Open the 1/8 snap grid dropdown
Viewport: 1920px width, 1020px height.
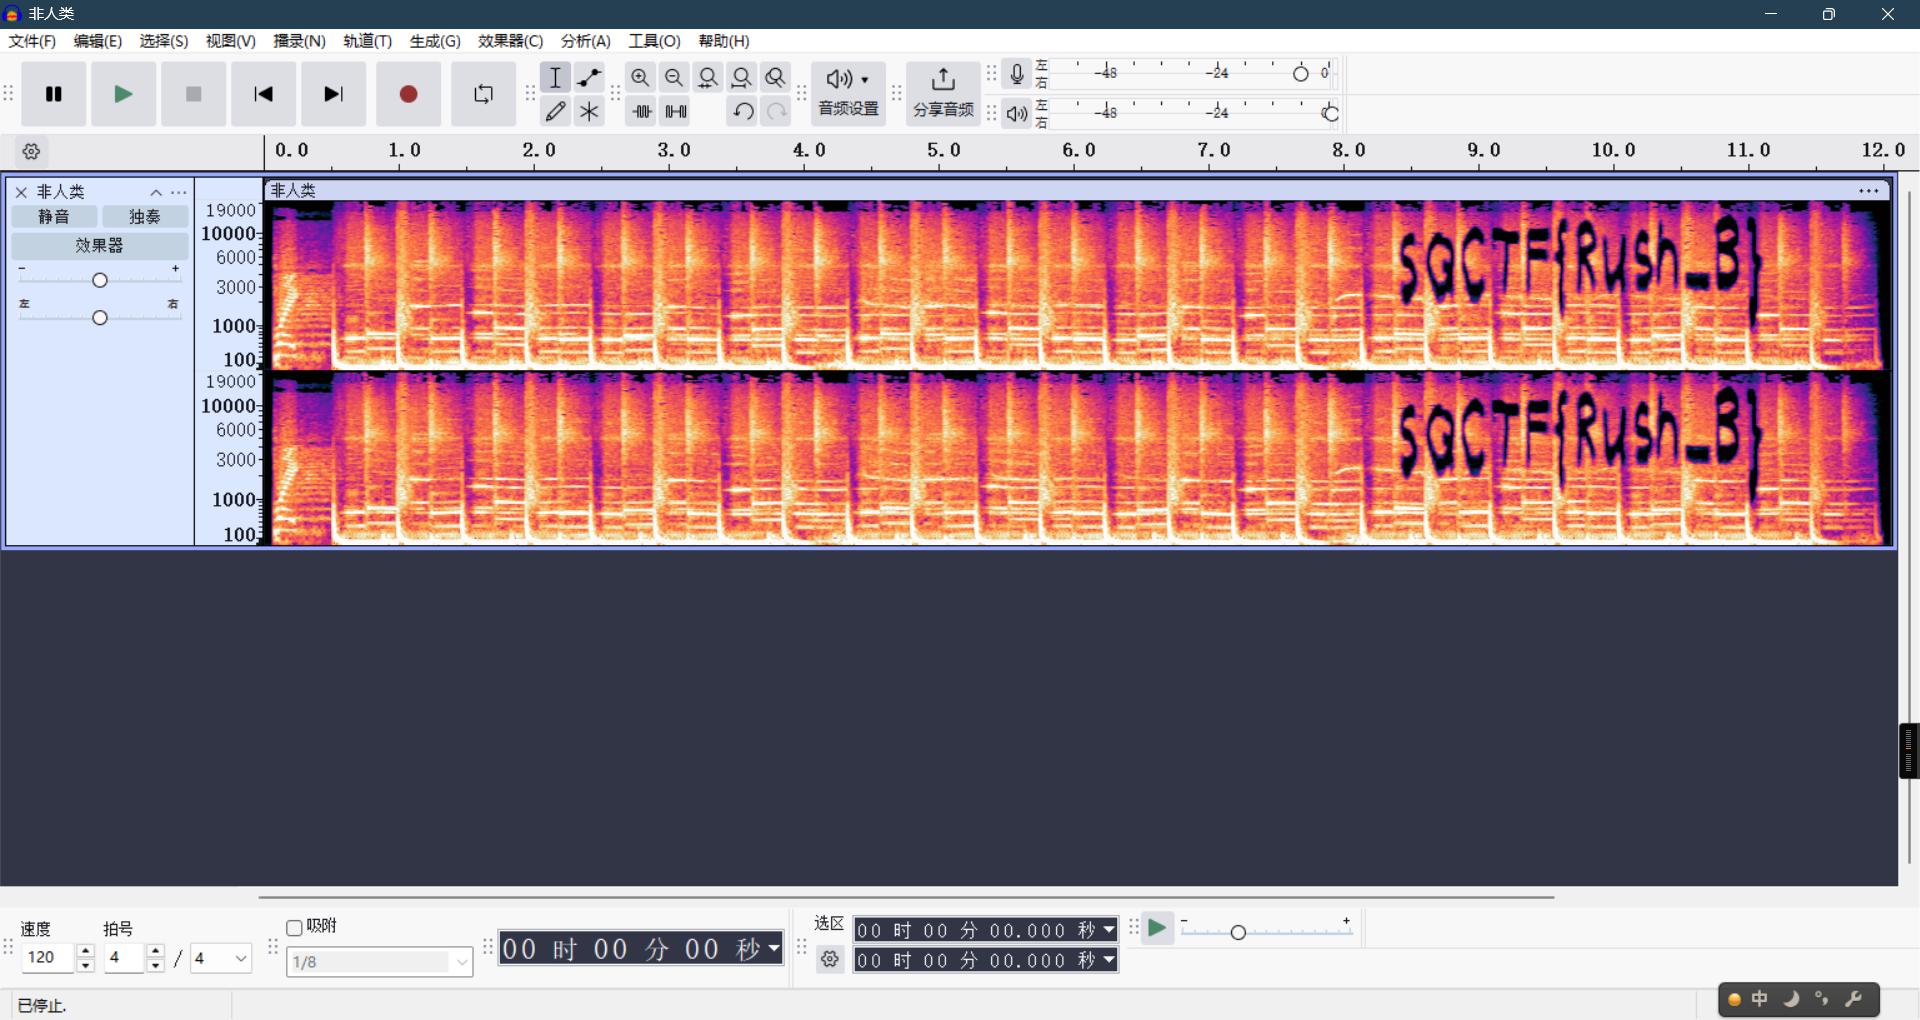pos(379,962)
